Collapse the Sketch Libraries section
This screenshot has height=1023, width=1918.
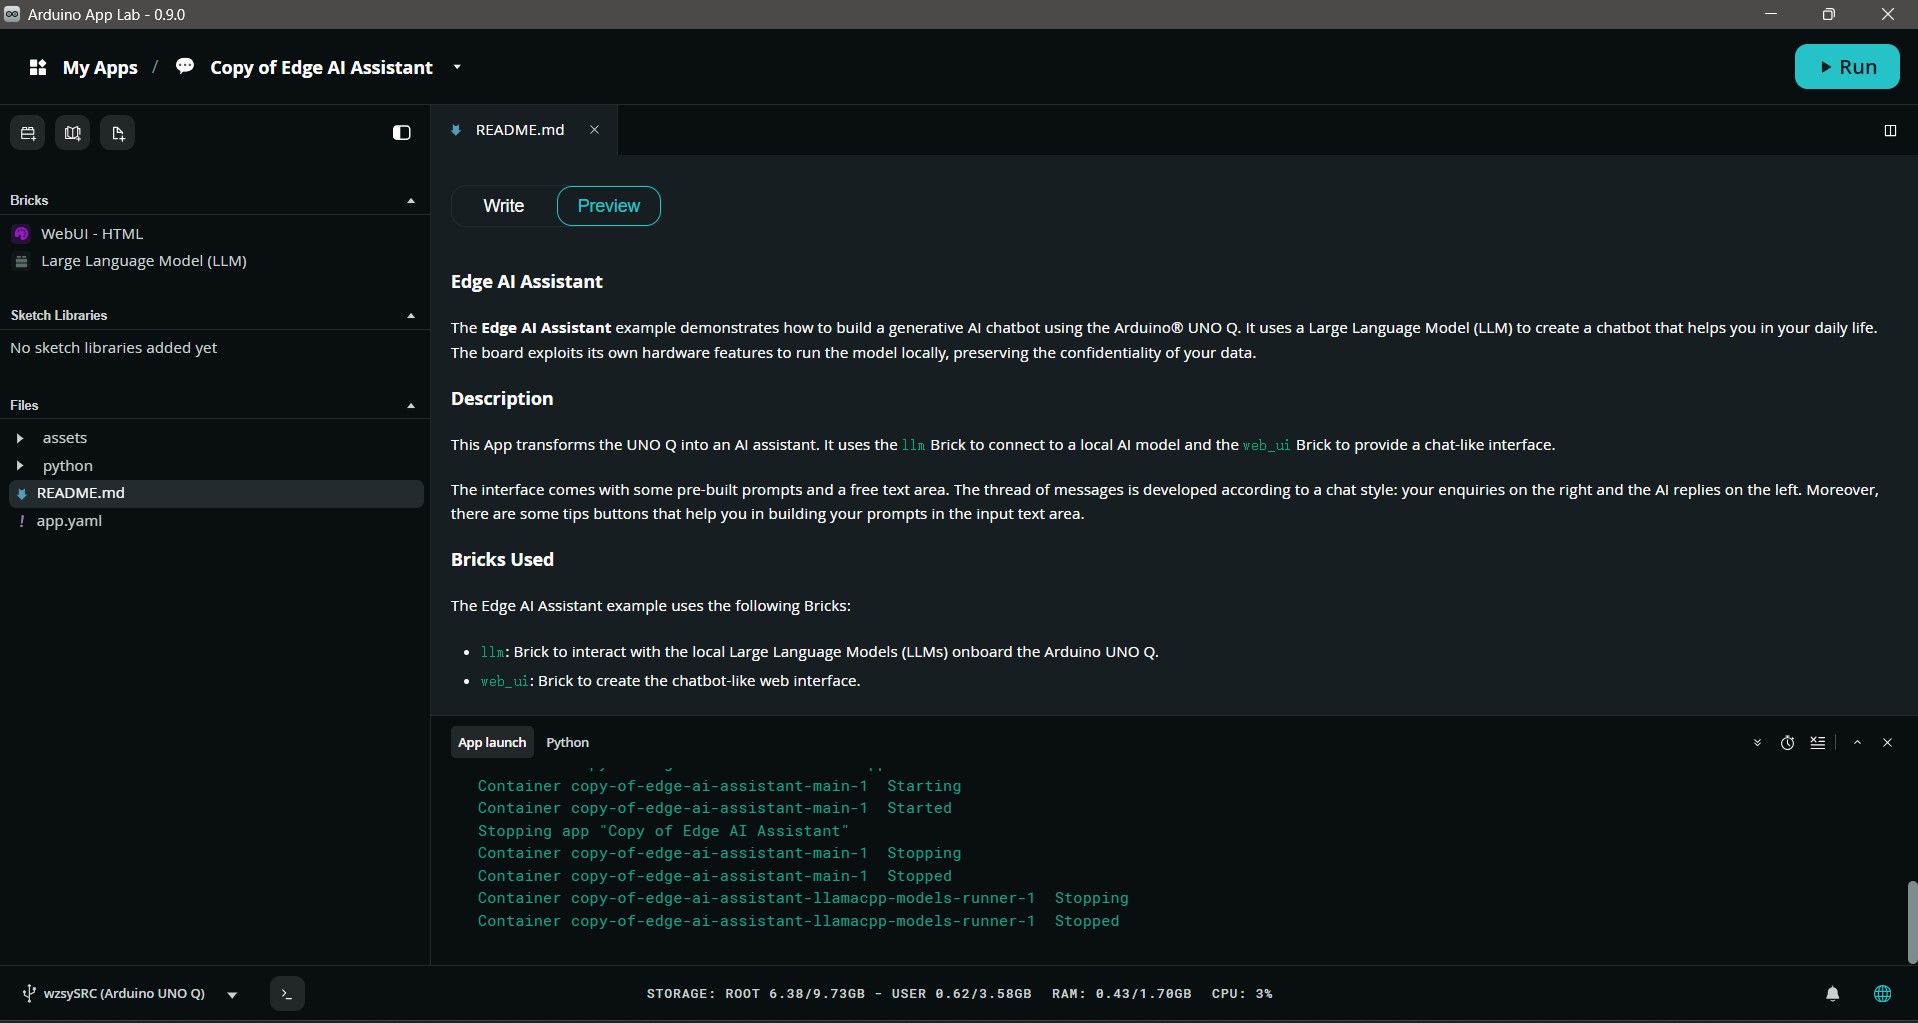point(411,316)
